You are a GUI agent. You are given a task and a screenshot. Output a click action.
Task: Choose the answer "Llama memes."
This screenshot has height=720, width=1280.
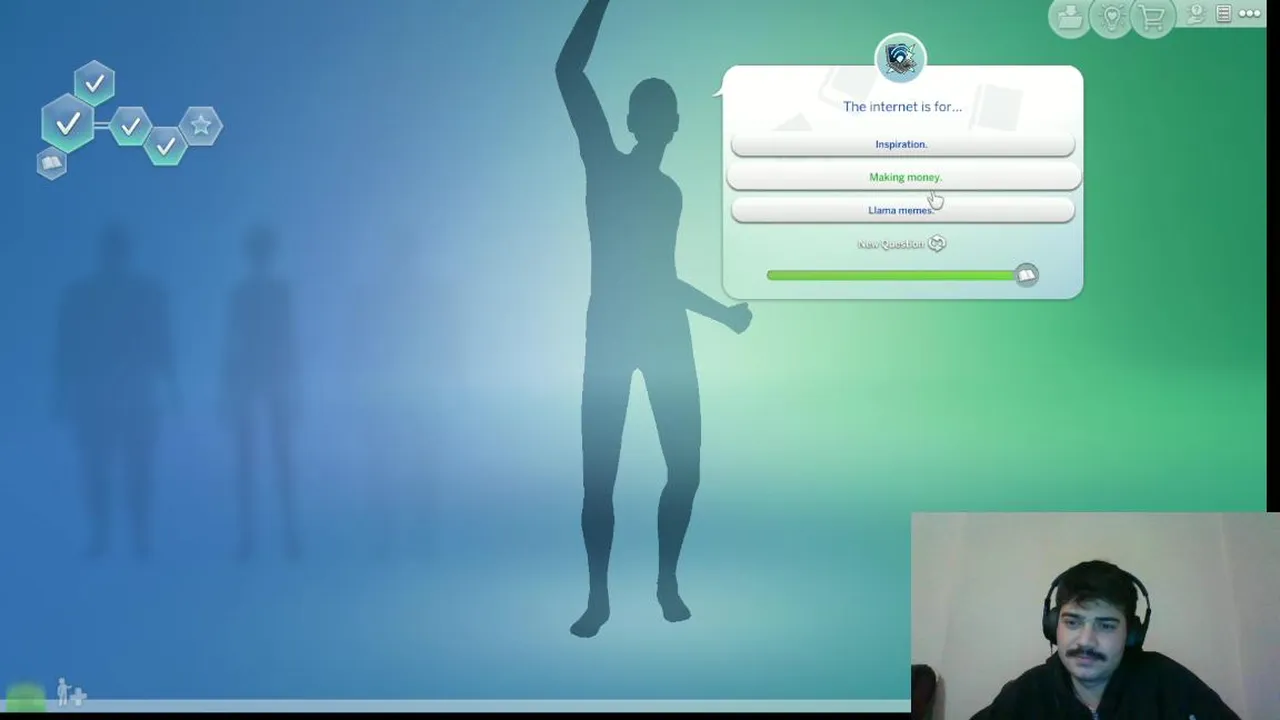tap(902, 210)
